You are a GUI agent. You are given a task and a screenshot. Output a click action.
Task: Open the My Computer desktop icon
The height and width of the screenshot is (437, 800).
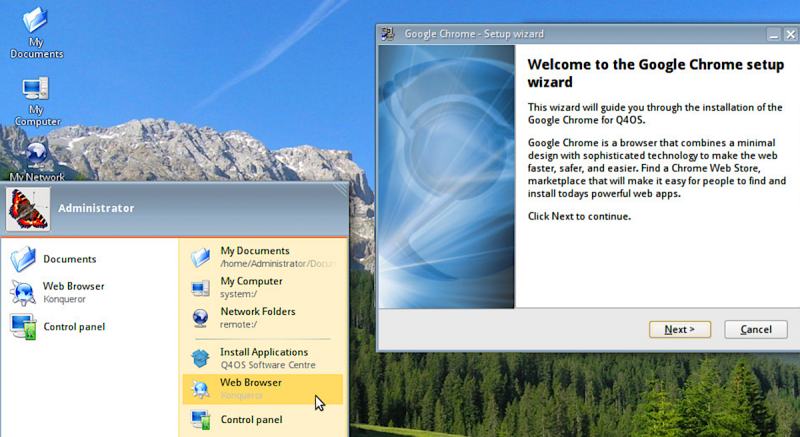point(36,101)
